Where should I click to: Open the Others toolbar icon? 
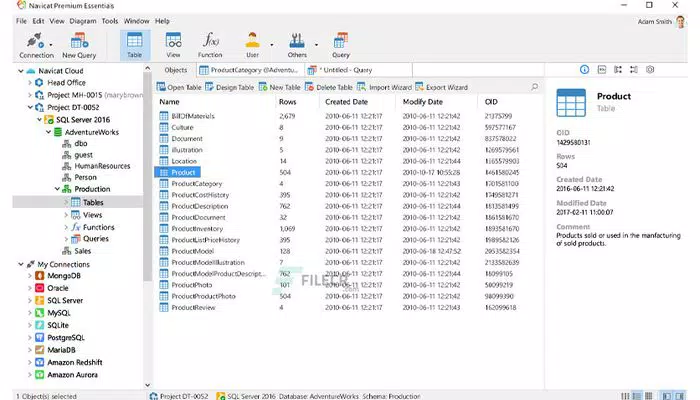click(297, 45)
